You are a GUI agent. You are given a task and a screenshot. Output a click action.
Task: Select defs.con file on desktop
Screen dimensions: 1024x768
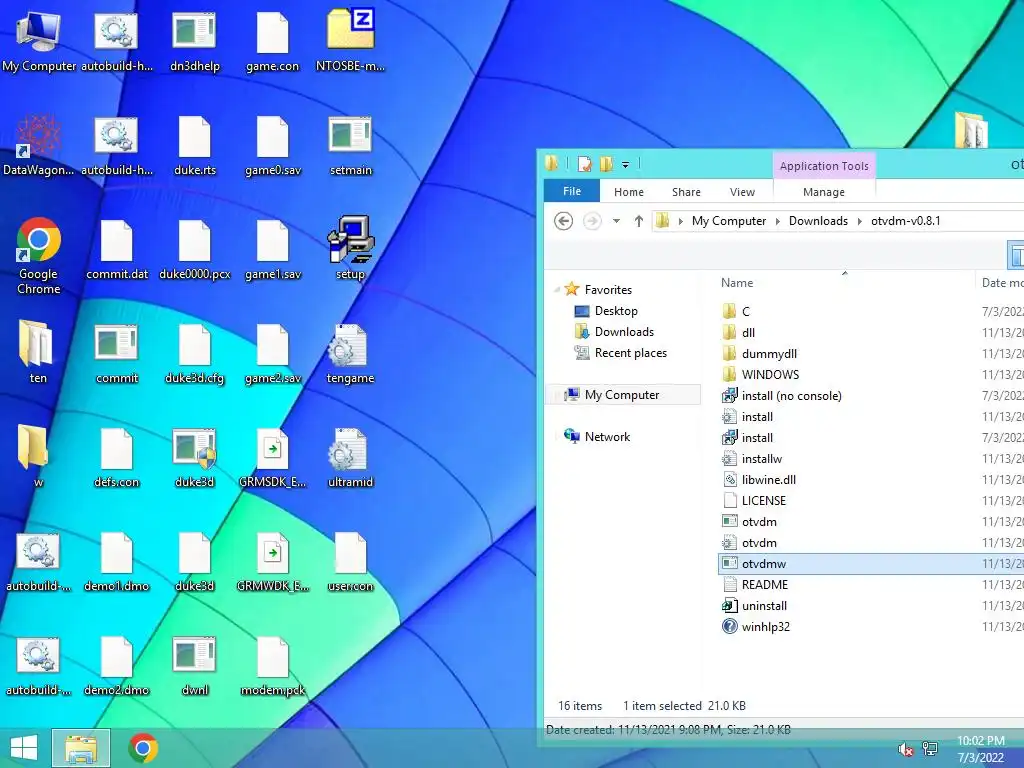coord(117,457)
